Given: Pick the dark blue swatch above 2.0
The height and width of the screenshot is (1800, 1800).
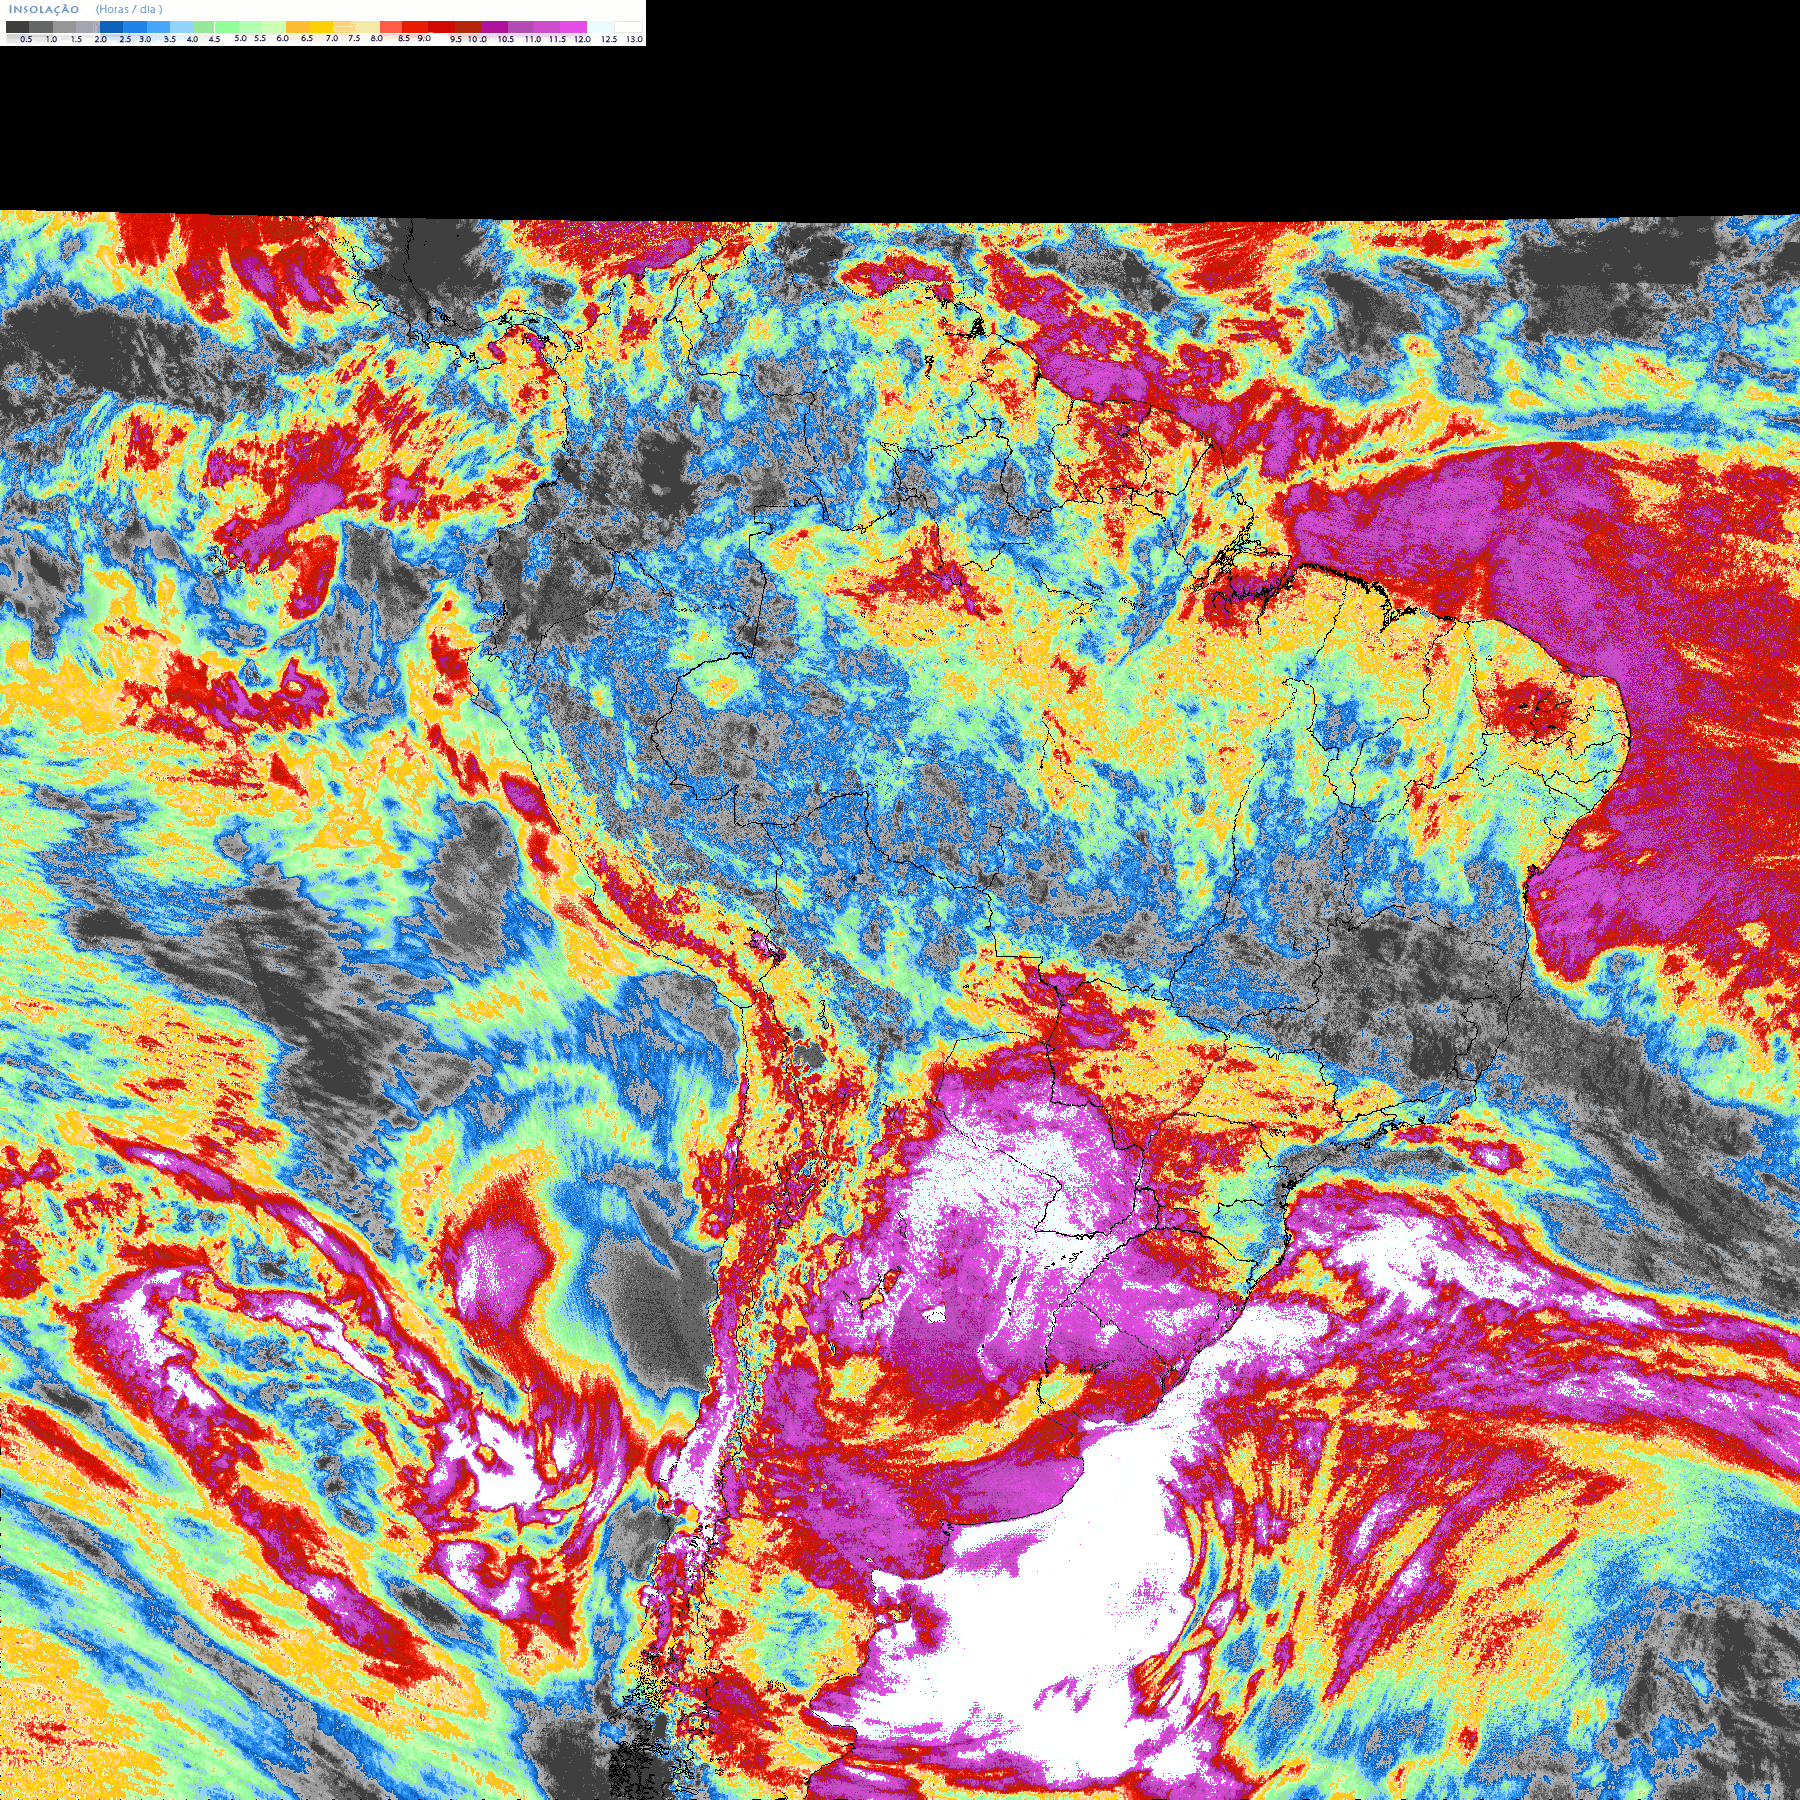Looking at the screenshot, I should click(x=111, y=27).
